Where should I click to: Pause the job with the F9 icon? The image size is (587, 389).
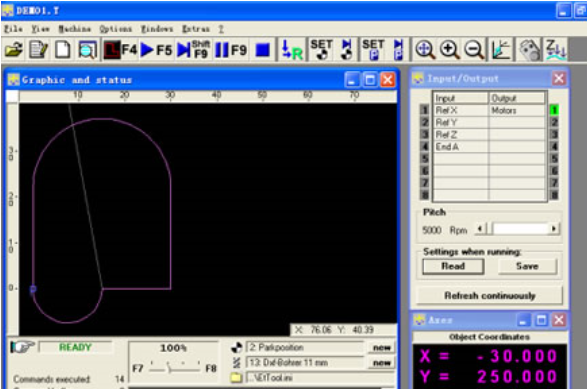tap(231, 50)
